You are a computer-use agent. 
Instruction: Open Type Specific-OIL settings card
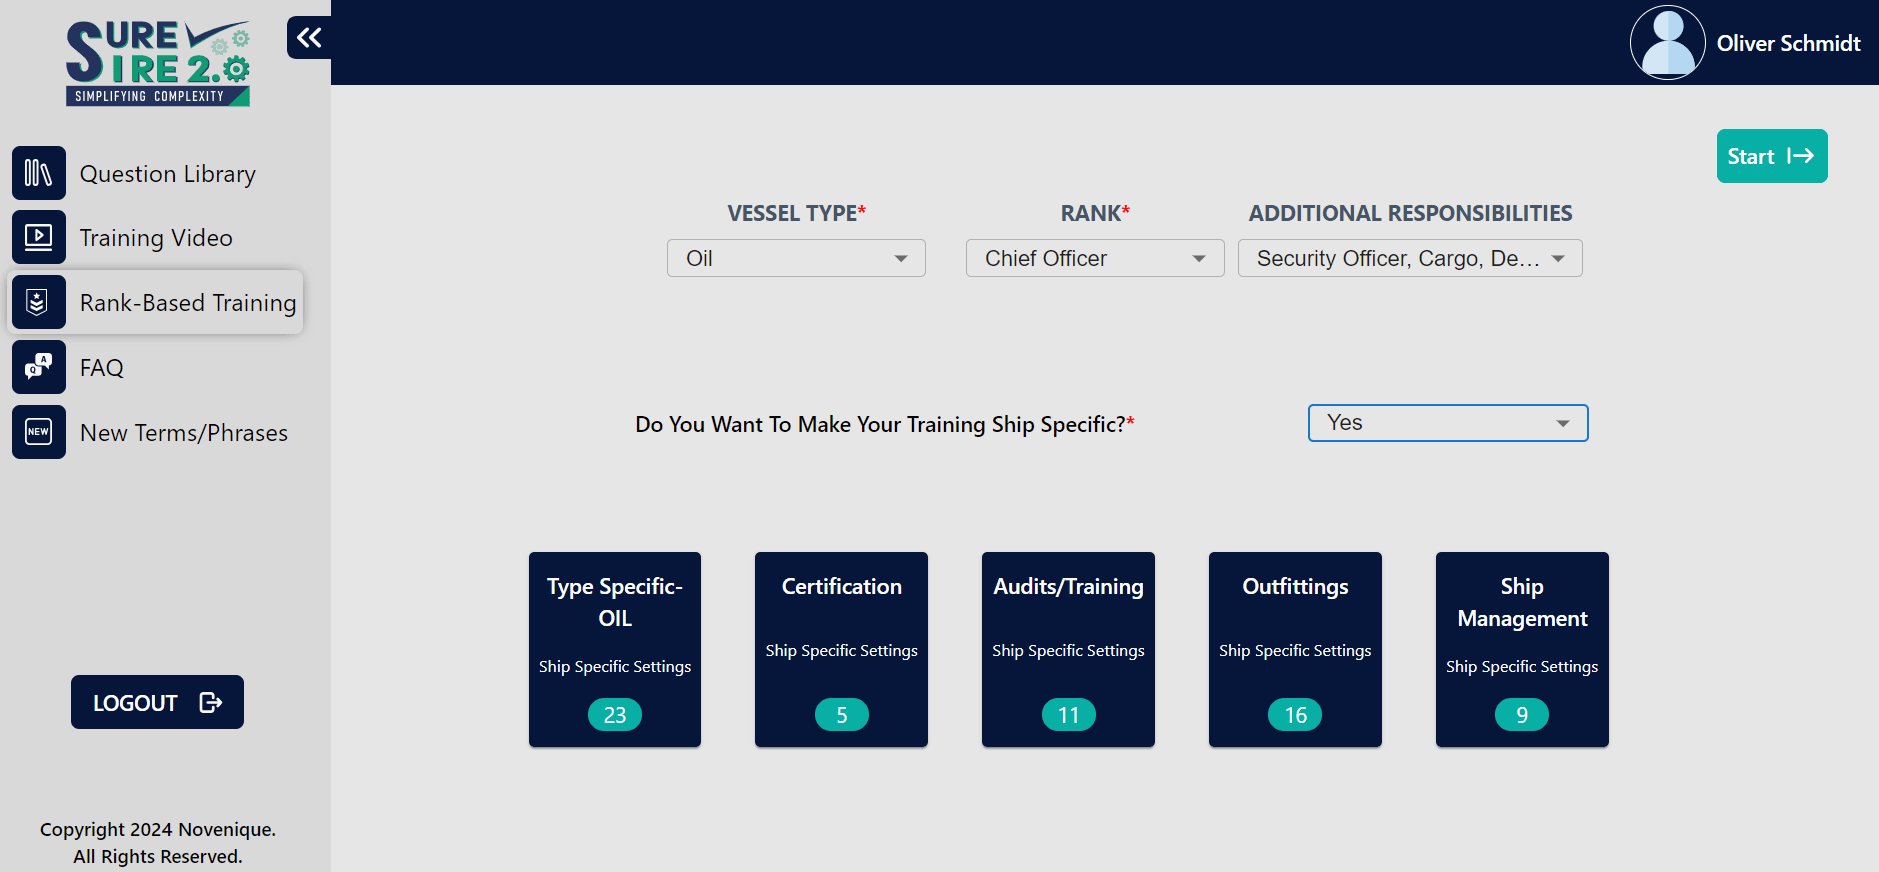615,650
